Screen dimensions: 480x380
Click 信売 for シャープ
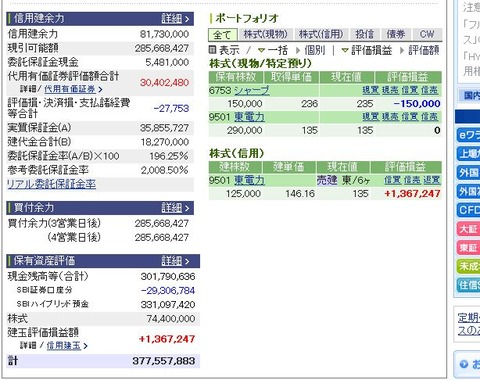[x=429, y=90]
